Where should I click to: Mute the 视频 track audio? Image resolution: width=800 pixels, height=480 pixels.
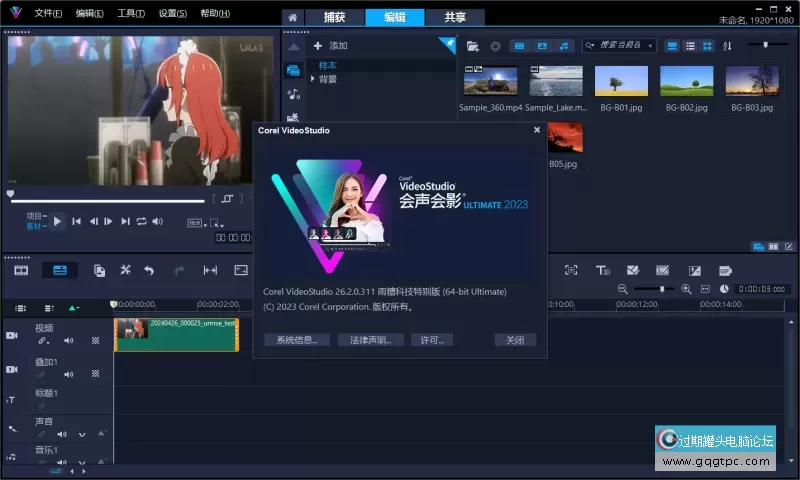tap(68, 341)
